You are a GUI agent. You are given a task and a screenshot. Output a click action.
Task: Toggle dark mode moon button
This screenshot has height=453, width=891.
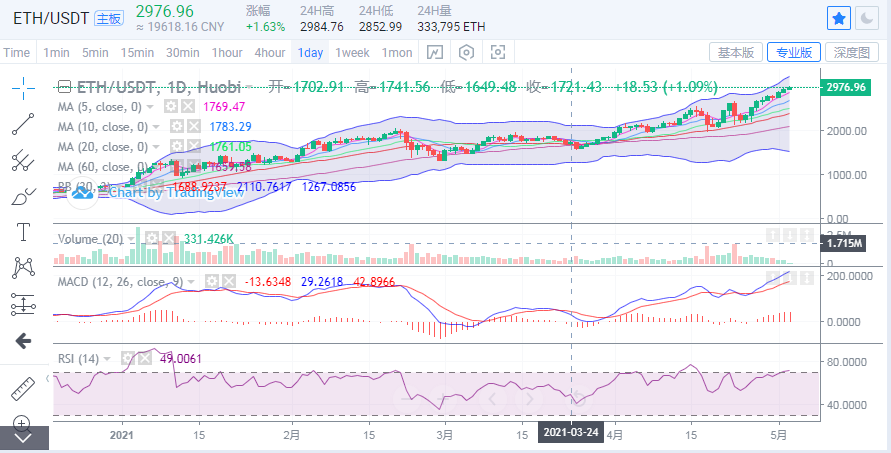867,19
